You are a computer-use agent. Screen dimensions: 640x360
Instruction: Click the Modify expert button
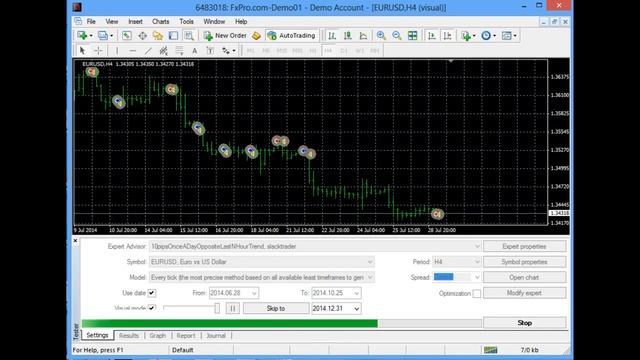(524, 293)
